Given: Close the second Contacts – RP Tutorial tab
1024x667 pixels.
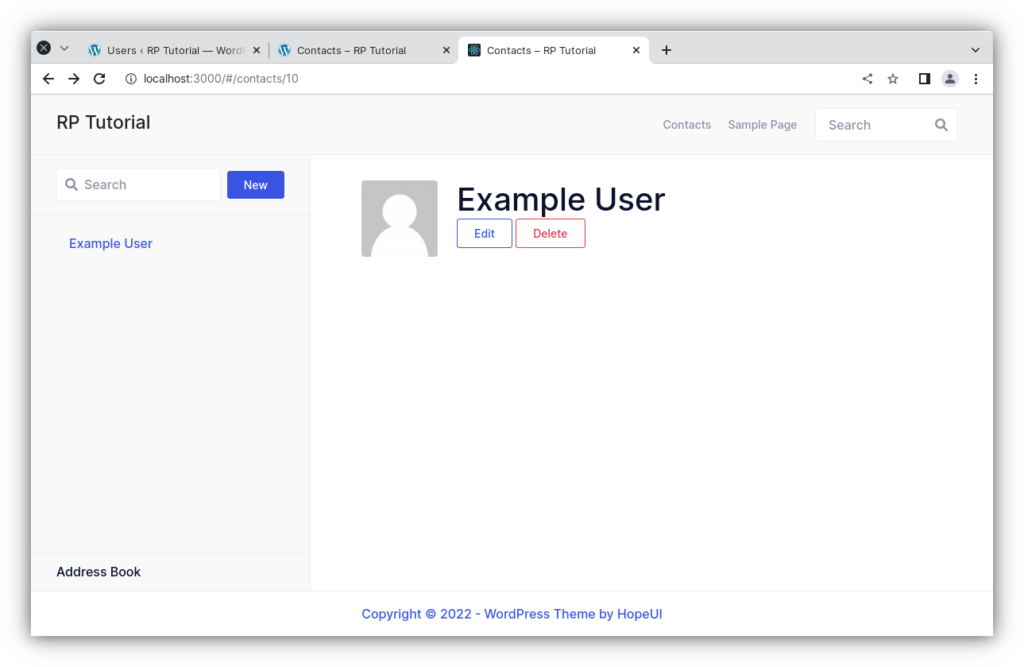Looking at the screenshot, I should tap(446, 50).
